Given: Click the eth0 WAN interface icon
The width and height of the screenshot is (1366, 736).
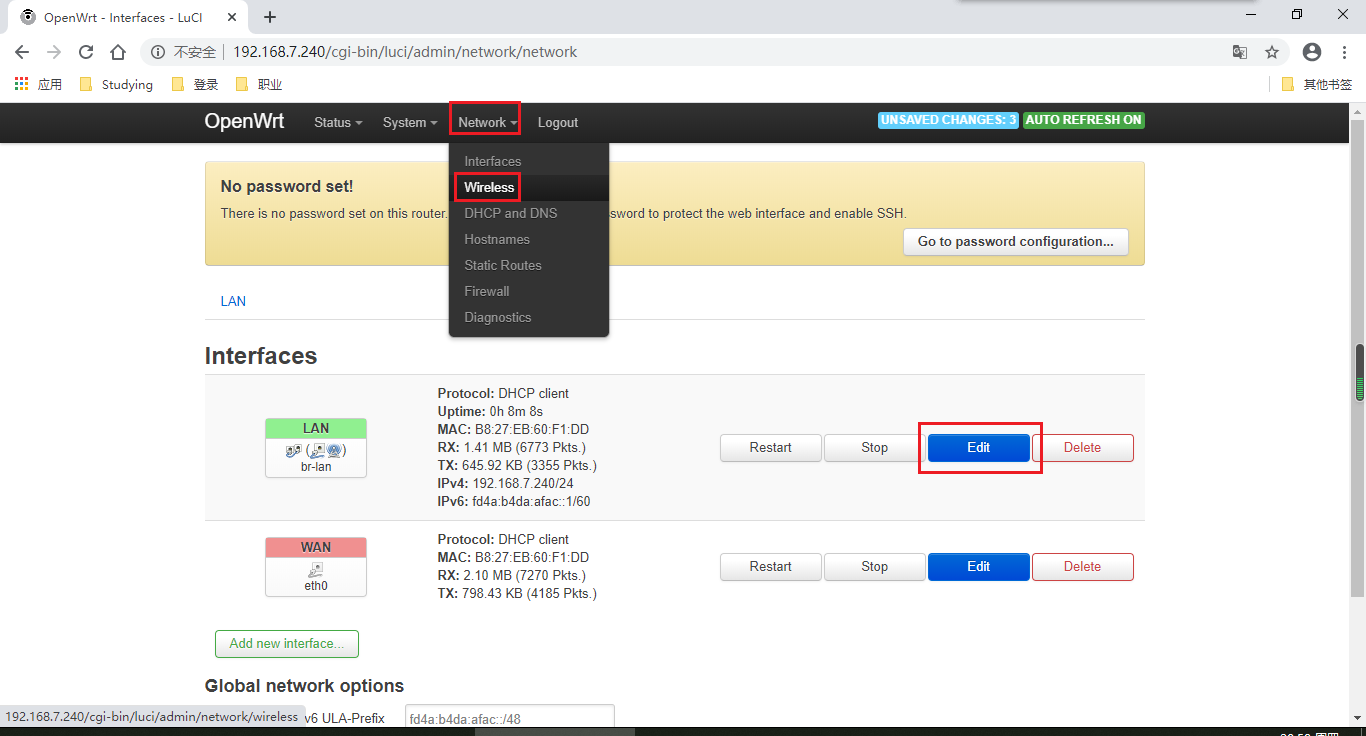Looking at the screenshot, I should point(316,569).
